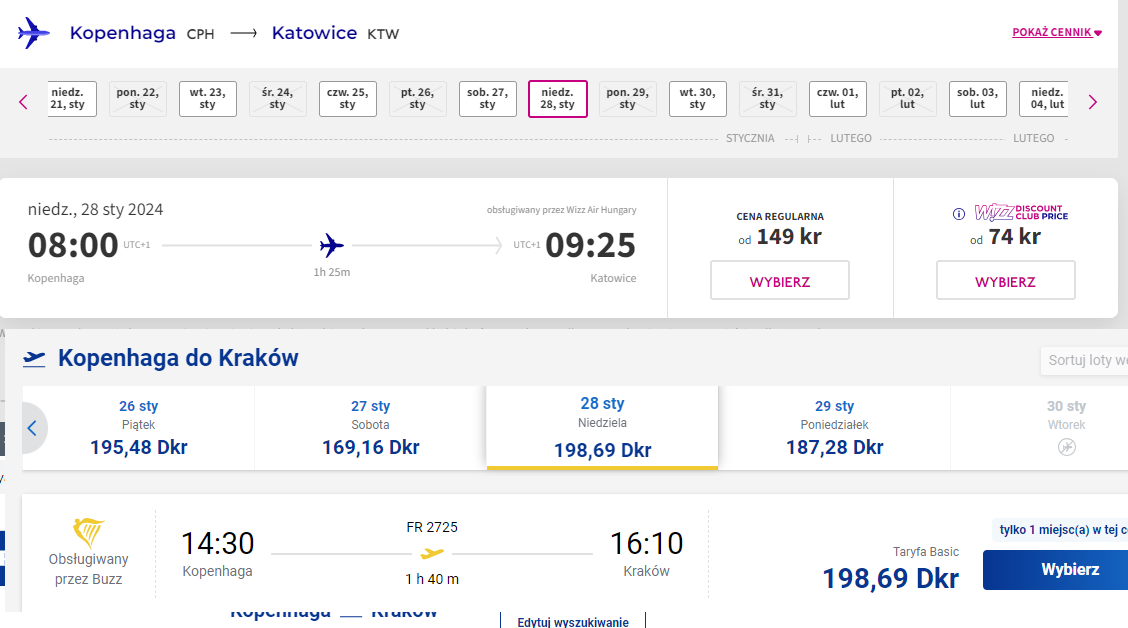The width and height of the screenshot is (1128, 628).
Task: Choose 27 sty Sobota fare tab
Action: tap(370, 428)
